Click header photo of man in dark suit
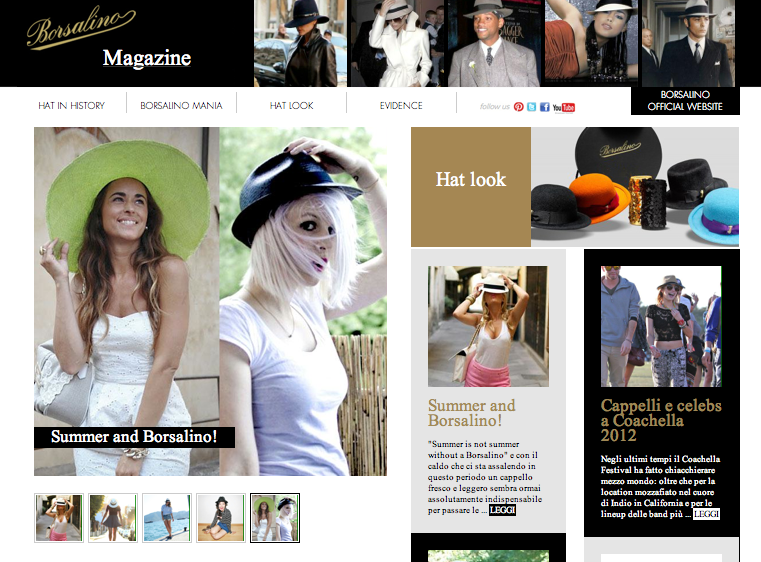This screenshot has width=761, height=562. [x=688, y=43]
